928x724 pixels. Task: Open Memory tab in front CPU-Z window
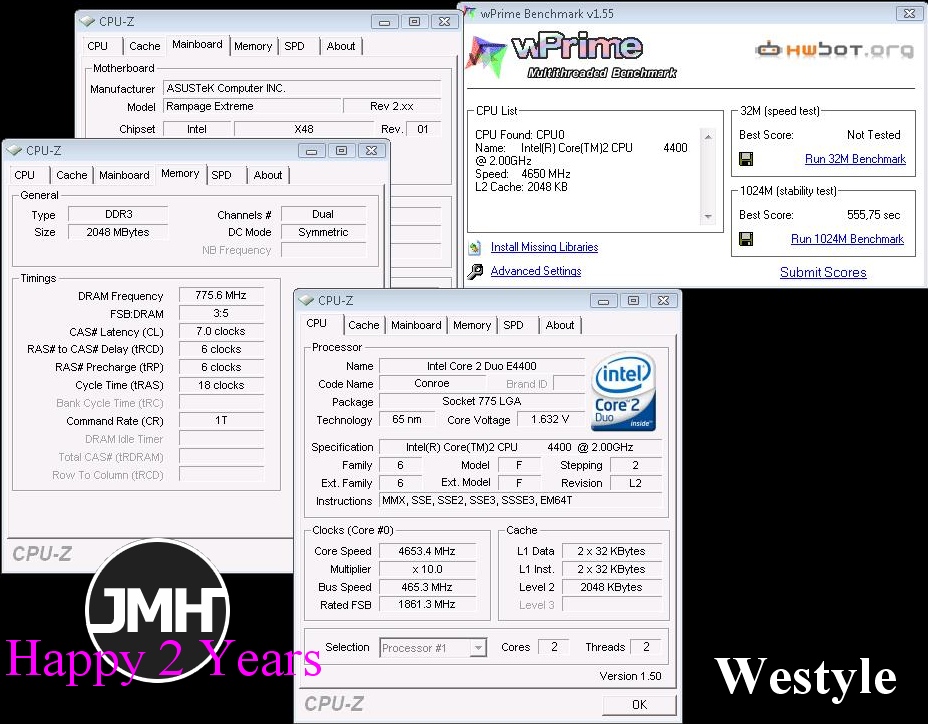472,325
